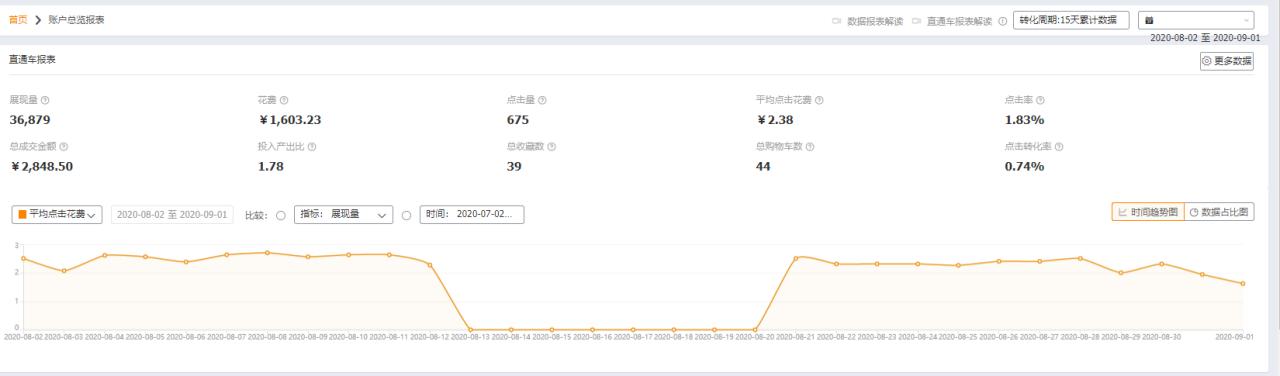Click the help icon next to 展现量
The image size is (1280, 376).
pyautogui.click(x=45, y=100)
